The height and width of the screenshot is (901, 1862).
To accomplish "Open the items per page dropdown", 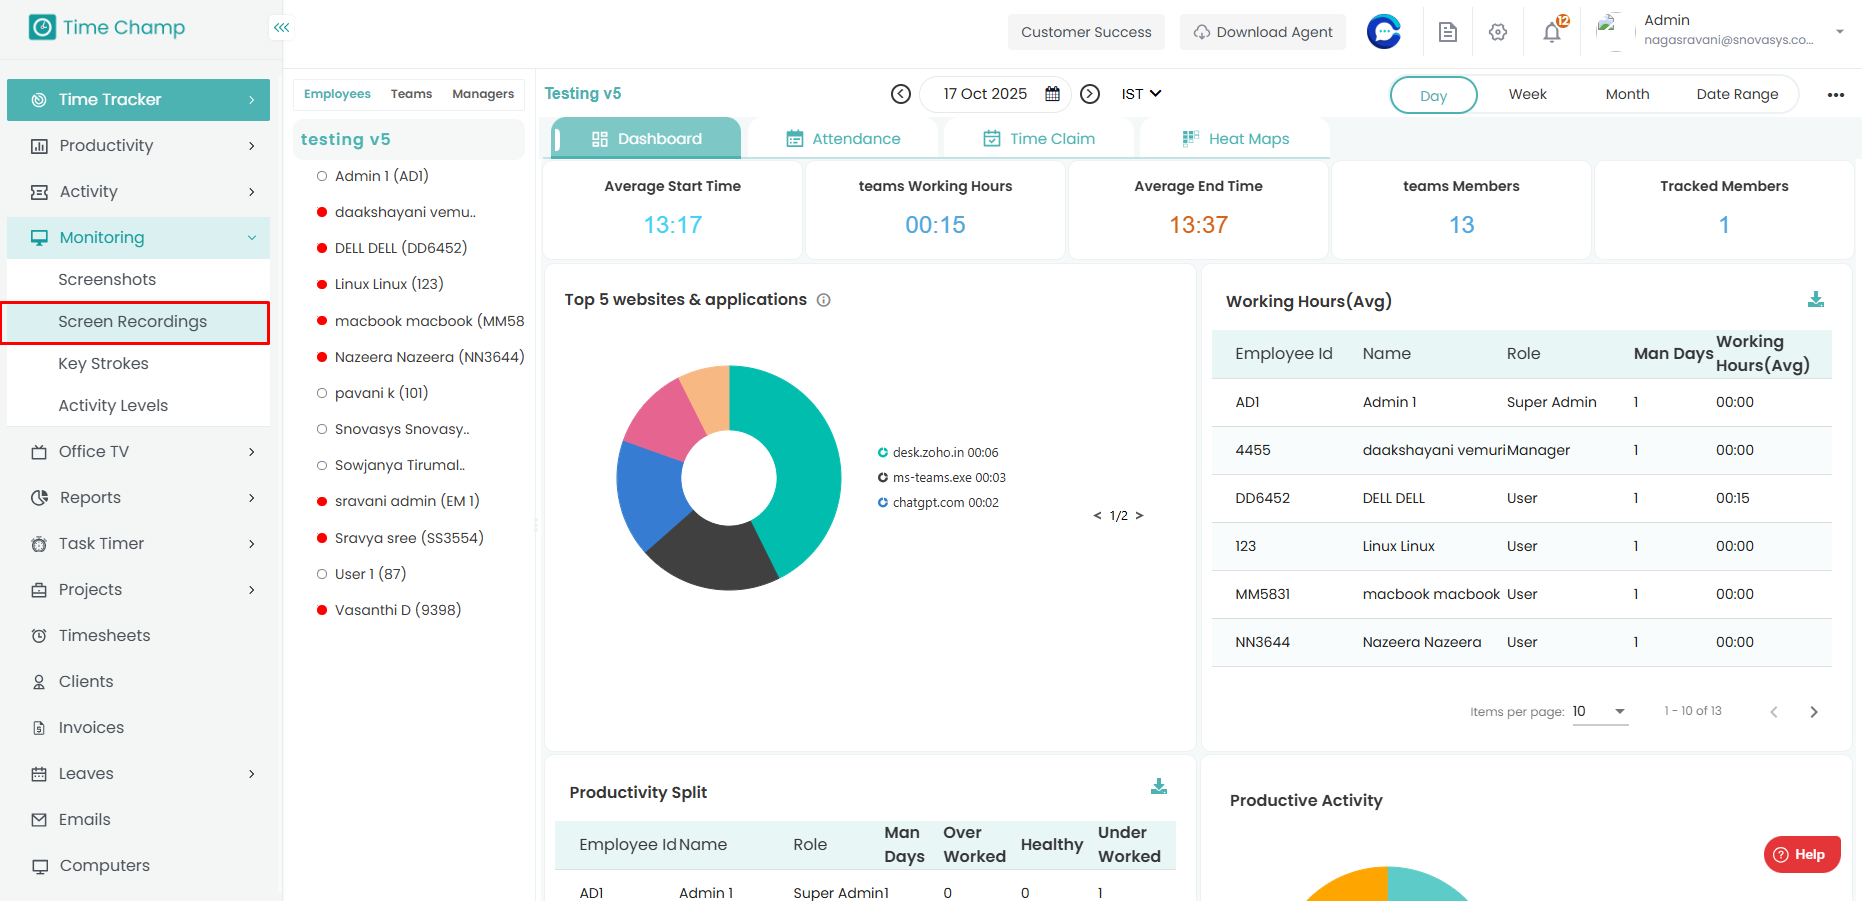I will pos(1600,711).
